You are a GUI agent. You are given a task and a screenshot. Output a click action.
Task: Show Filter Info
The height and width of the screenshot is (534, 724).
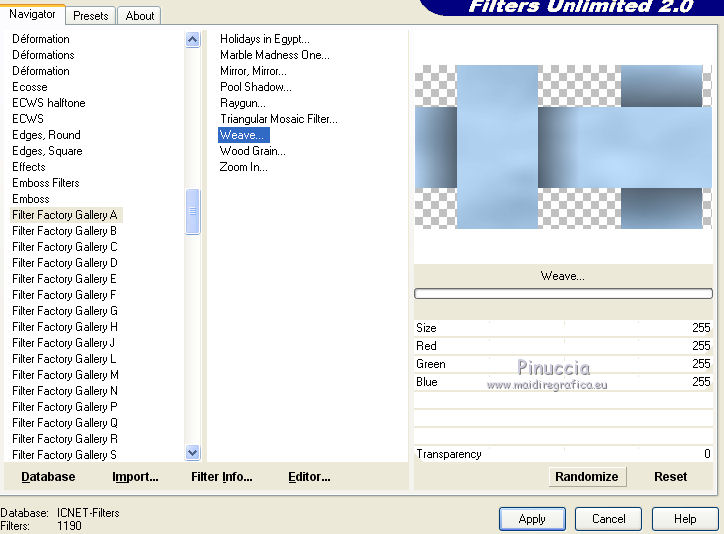point(222,477)
